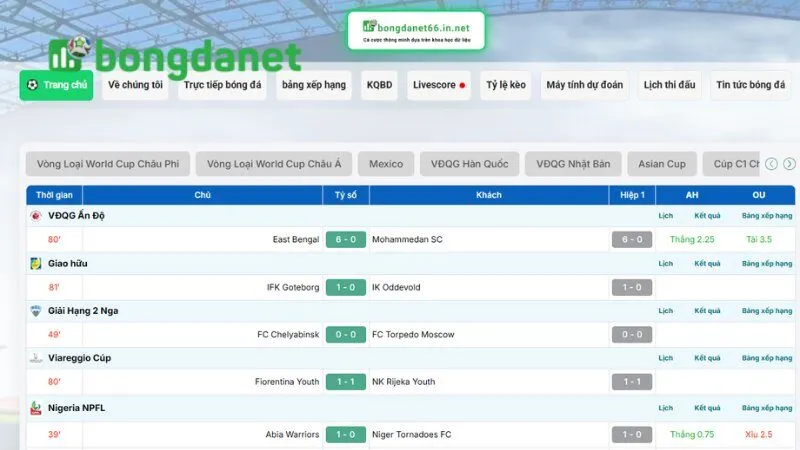Click the Nigeria NPFL league icon
This screenshot has height=450, width=800.
(x=36, y=408)
